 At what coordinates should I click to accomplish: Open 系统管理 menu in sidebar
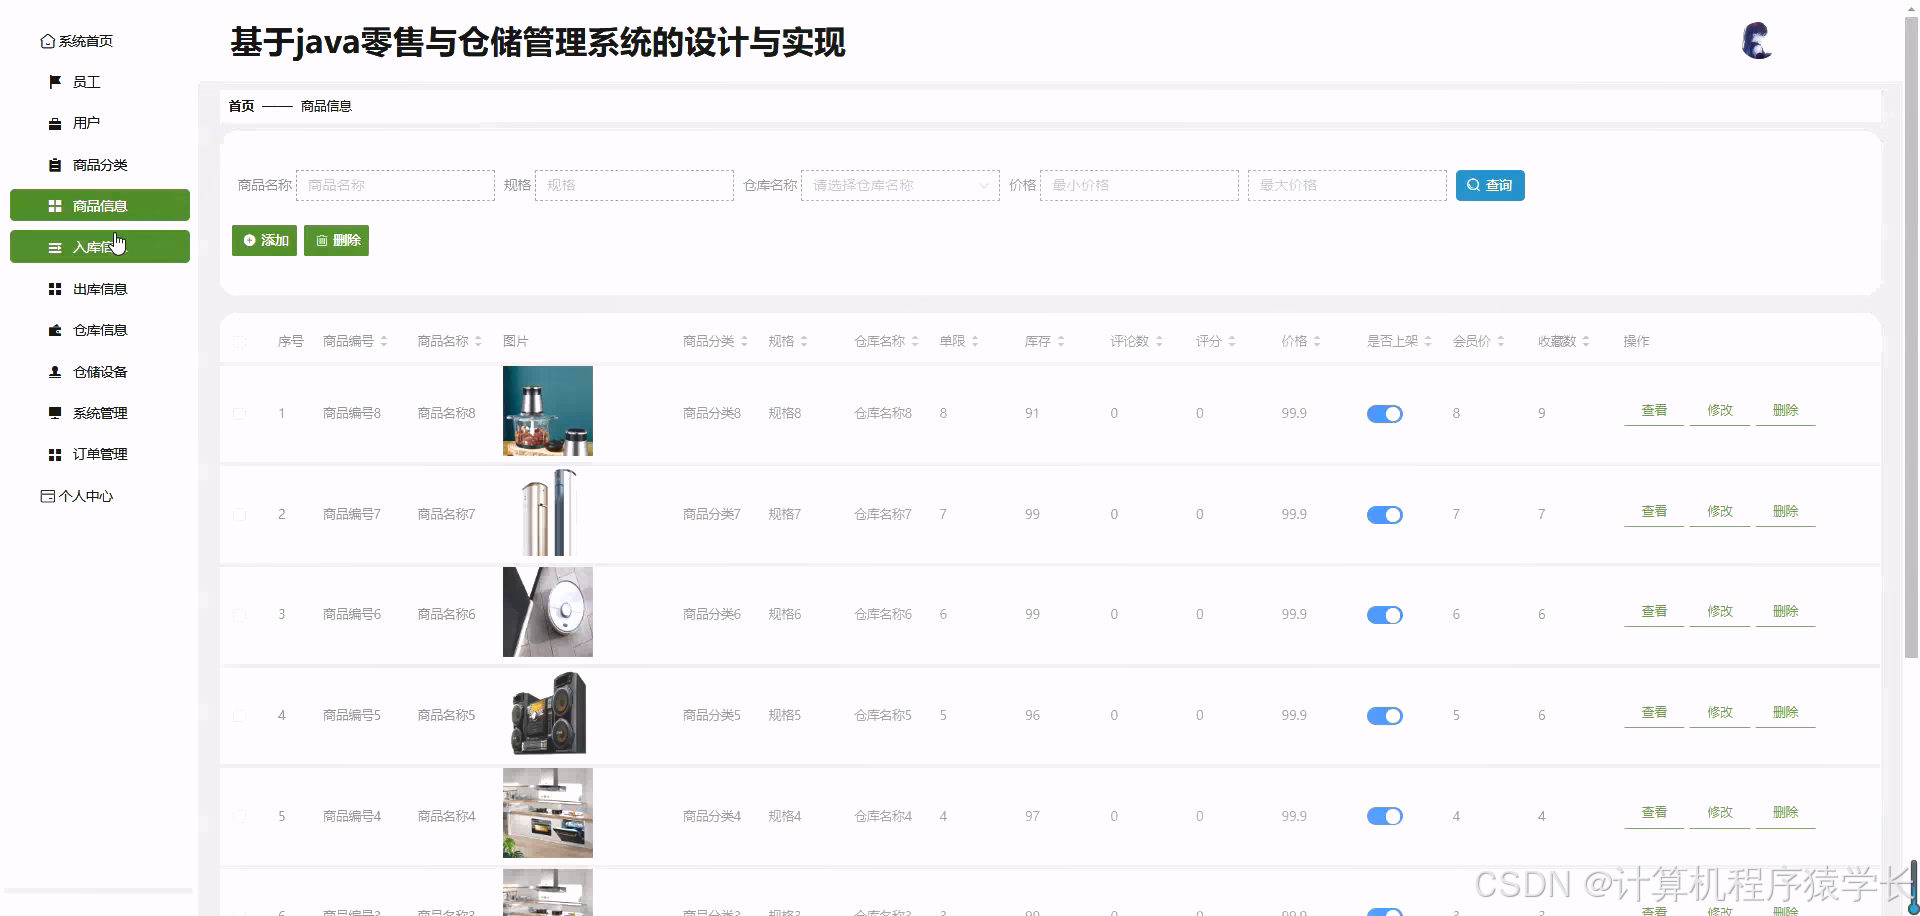pos(99,412)
